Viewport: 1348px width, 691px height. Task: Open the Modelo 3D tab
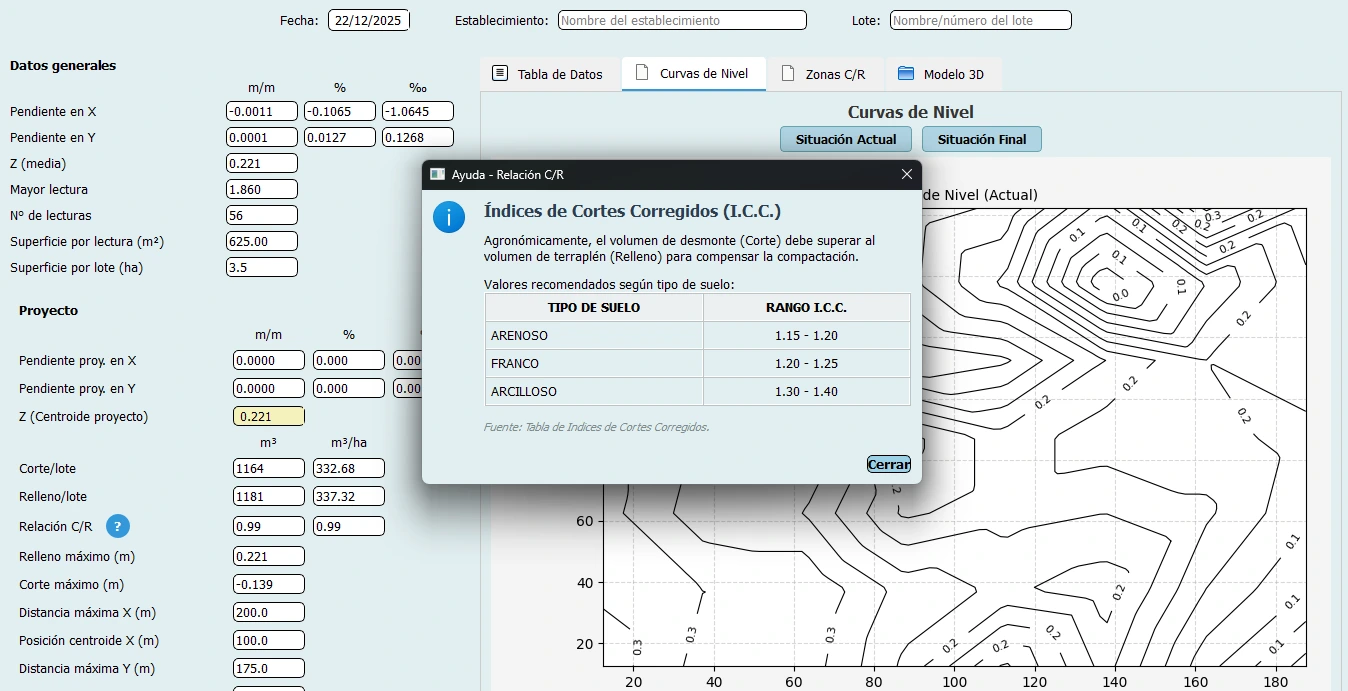pyautogui.click(x=953, y=75)
